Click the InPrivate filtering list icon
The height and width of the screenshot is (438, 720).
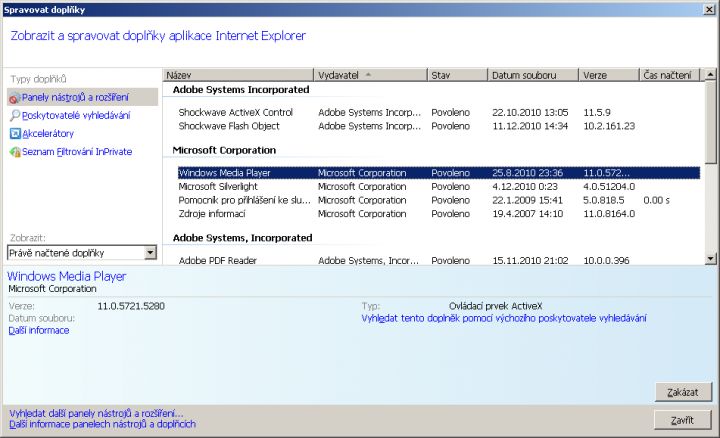15,152
